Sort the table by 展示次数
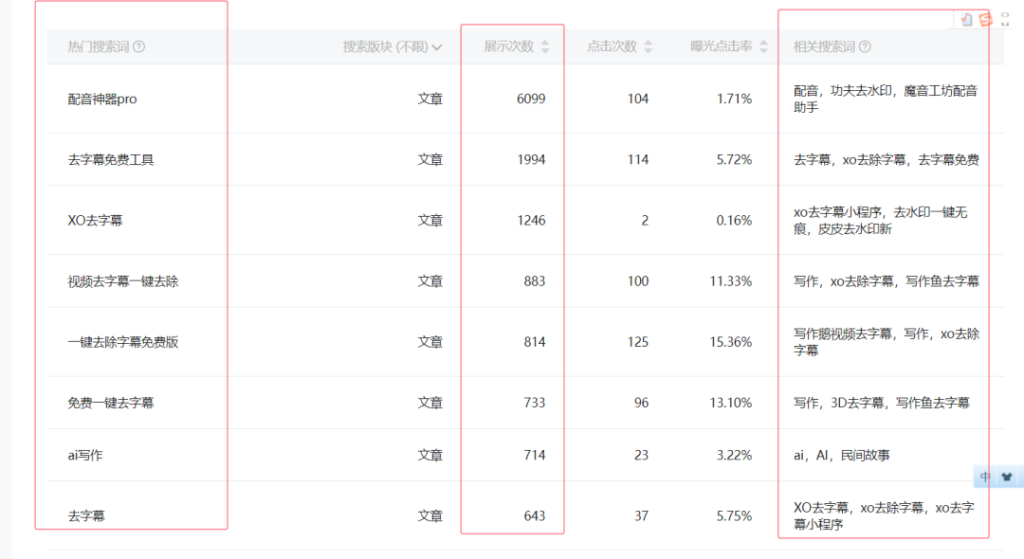Screen dimensions: 1024x559 point(544,47)
